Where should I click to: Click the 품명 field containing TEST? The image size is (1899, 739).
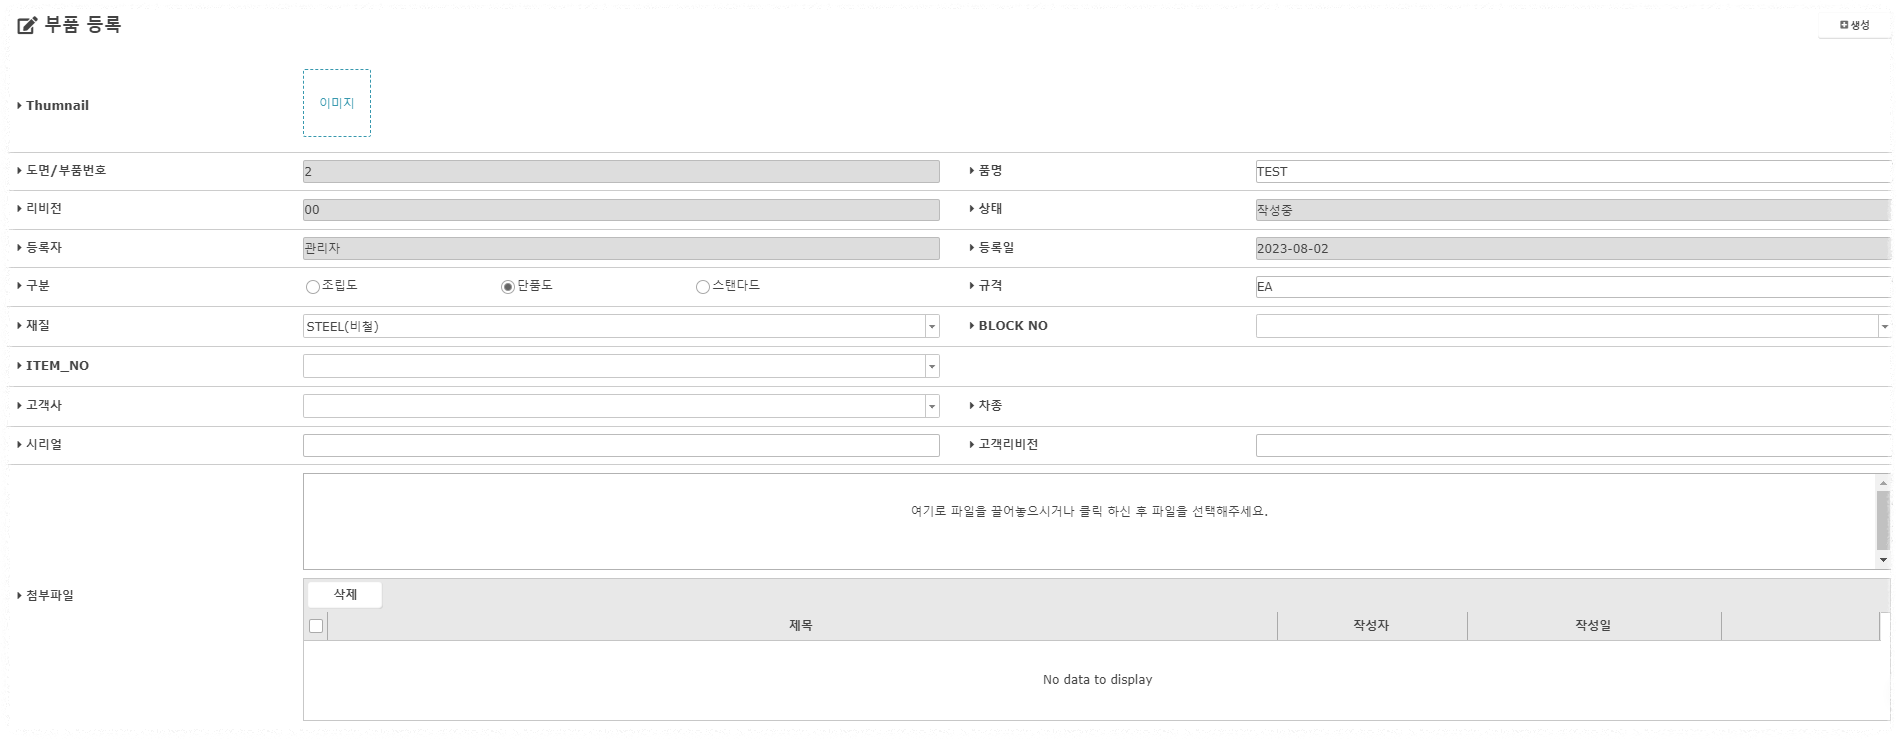click(x=1573, y=172)
